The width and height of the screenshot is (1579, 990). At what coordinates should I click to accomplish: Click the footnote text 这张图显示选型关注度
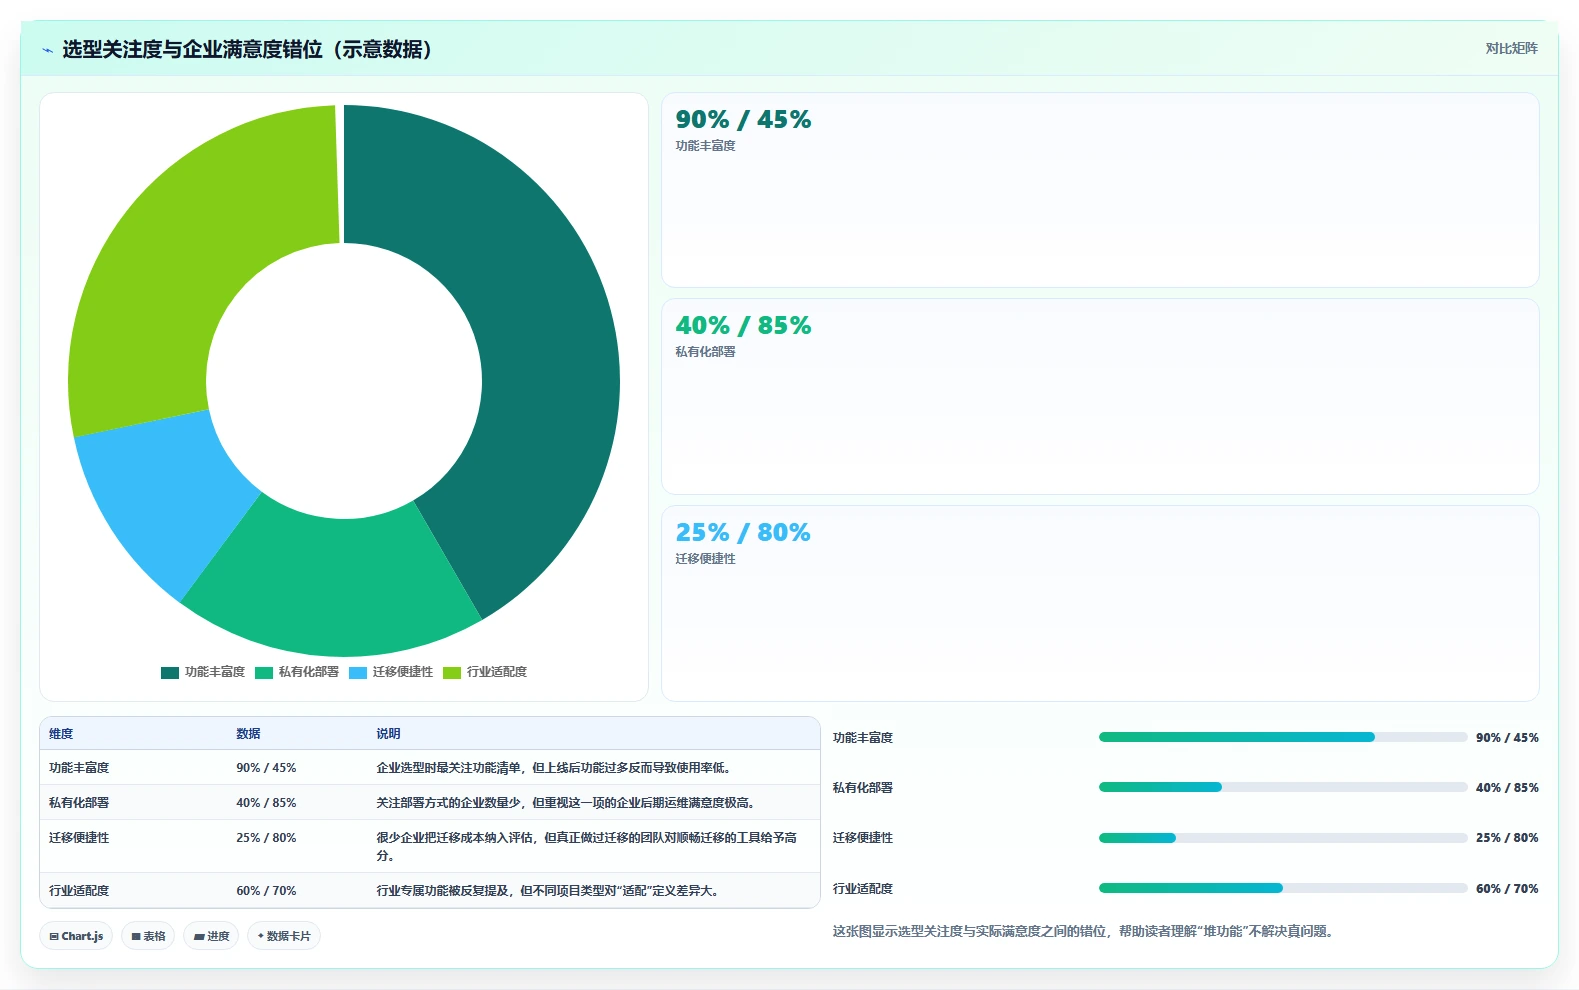[1084, 931]
